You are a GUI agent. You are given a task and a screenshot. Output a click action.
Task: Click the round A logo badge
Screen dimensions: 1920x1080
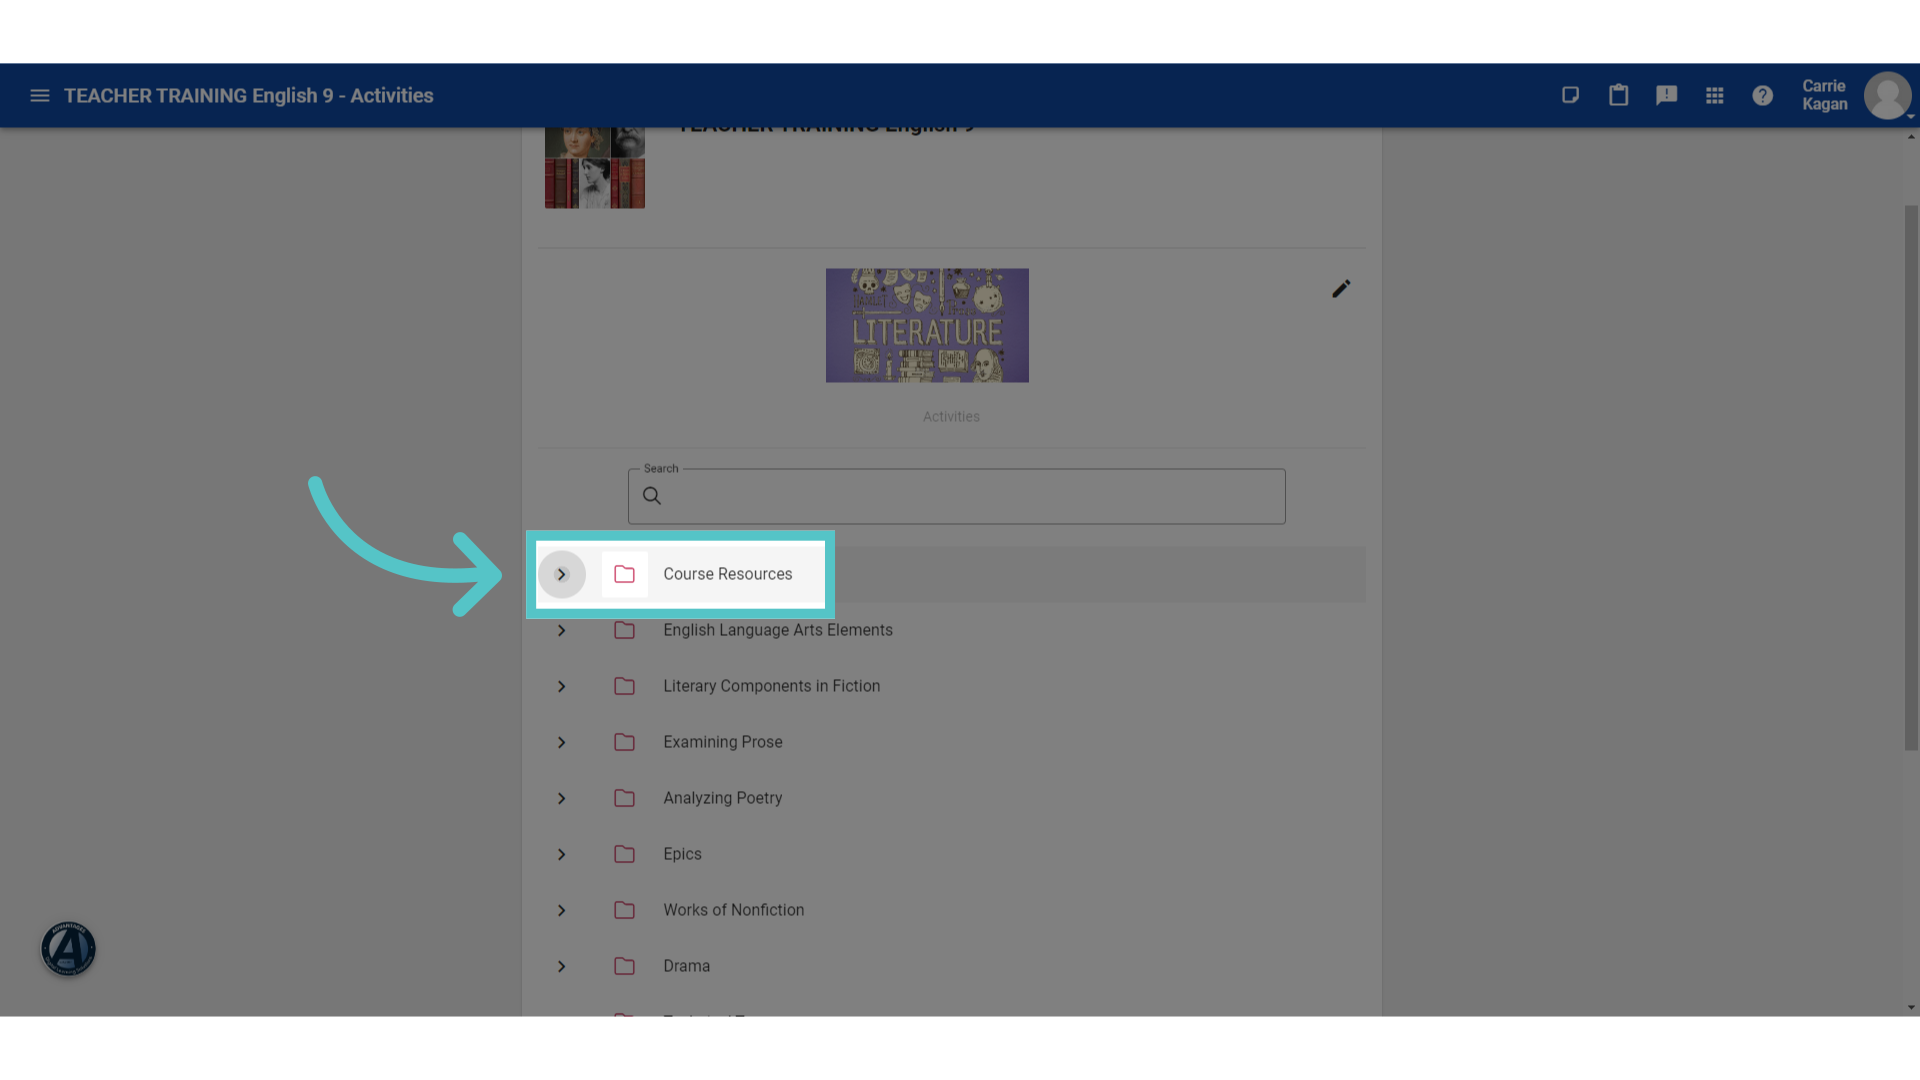click(68, 948)
